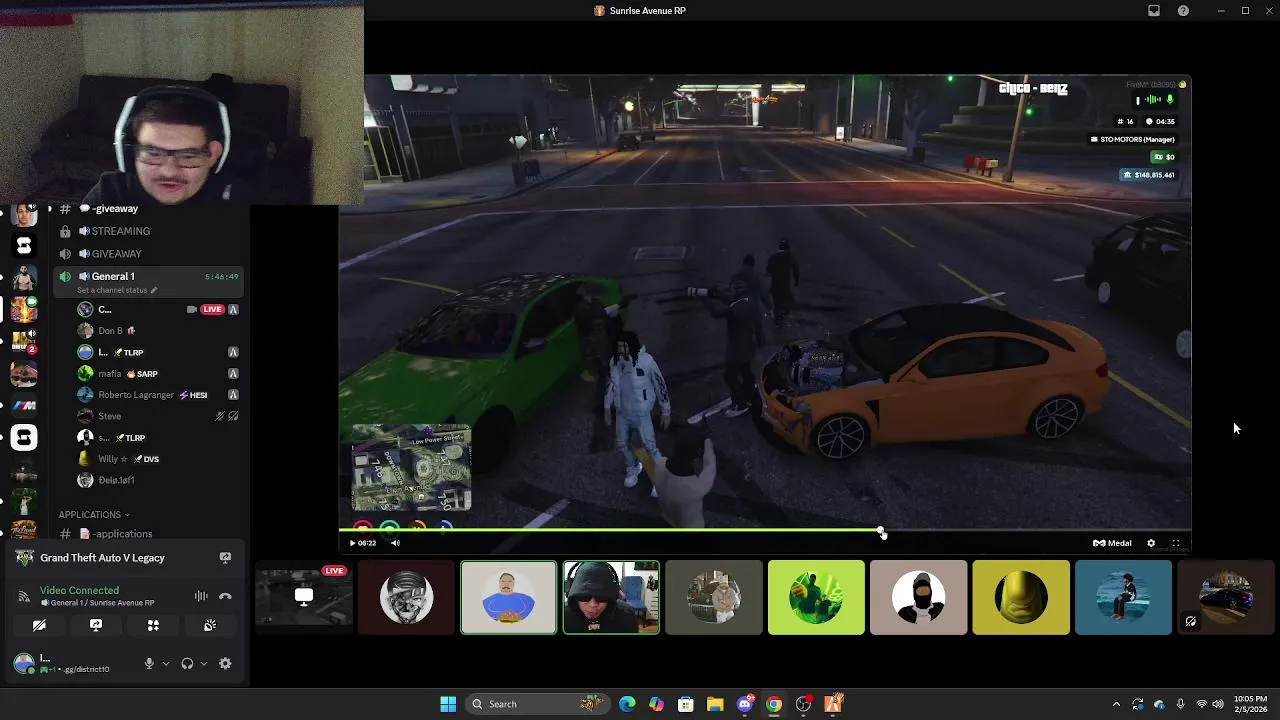Collapse the APPLICATIONS category
1280x720 pixels.
point(94,515)
